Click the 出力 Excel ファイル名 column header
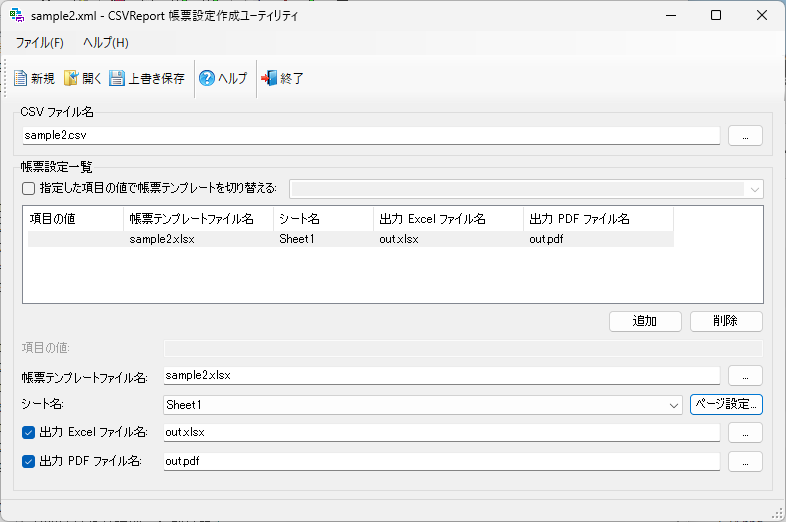The width and height of the screenshot is (786, 522). click(x=448, y=219)
